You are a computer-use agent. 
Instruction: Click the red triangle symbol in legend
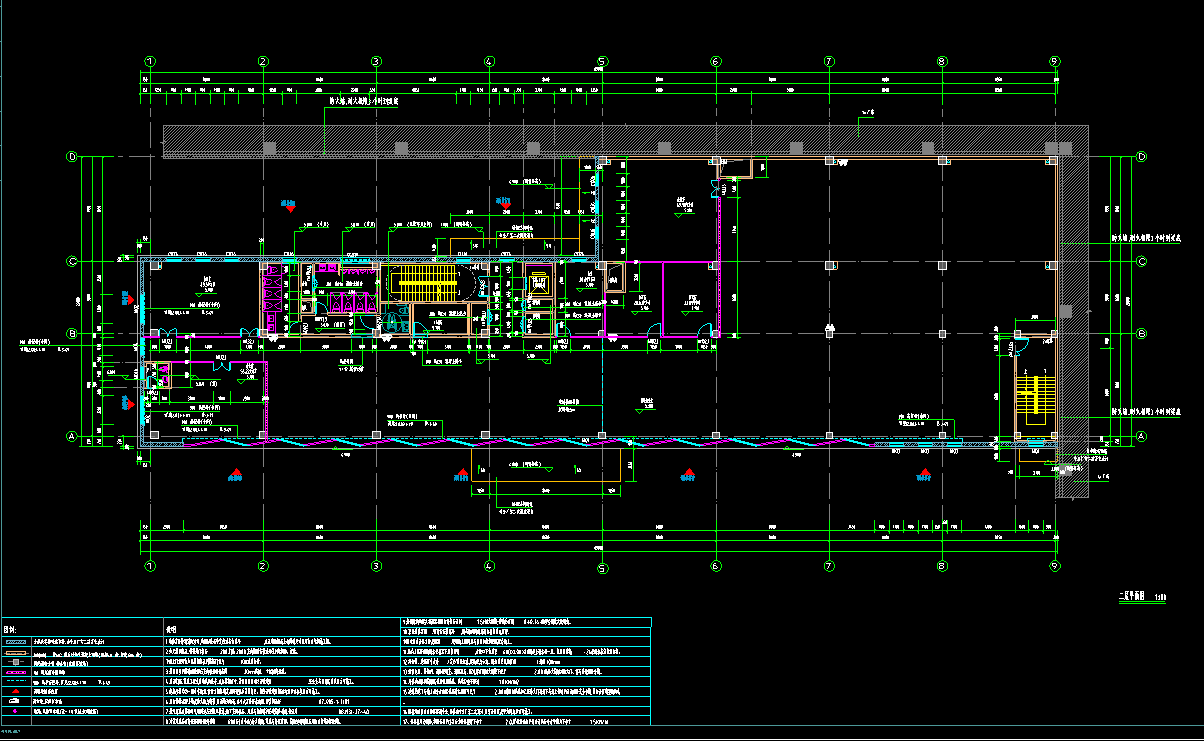click(x=17, y=691)
